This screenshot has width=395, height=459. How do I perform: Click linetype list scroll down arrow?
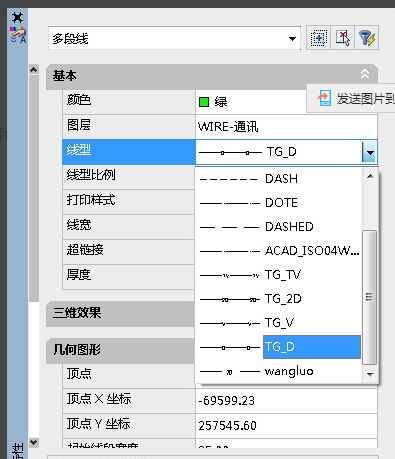click(x=370, y=375)
